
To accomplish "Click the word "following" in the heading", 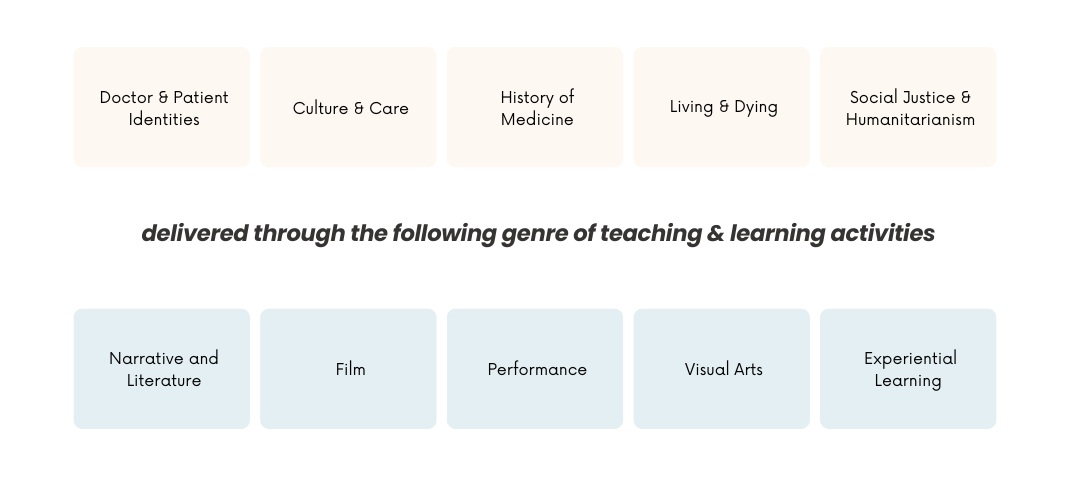I will pyautogui.click(x=444, y=233).
